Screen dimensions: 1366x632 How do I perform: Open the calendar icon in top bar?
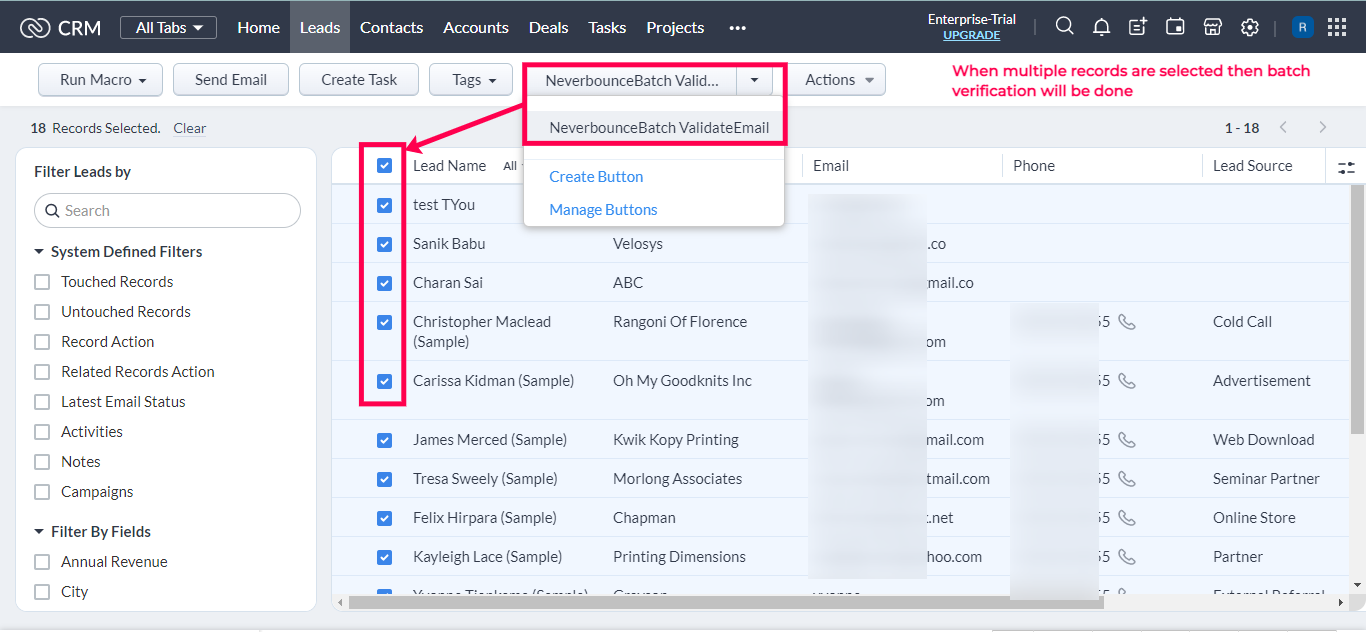pos(1175,27)
